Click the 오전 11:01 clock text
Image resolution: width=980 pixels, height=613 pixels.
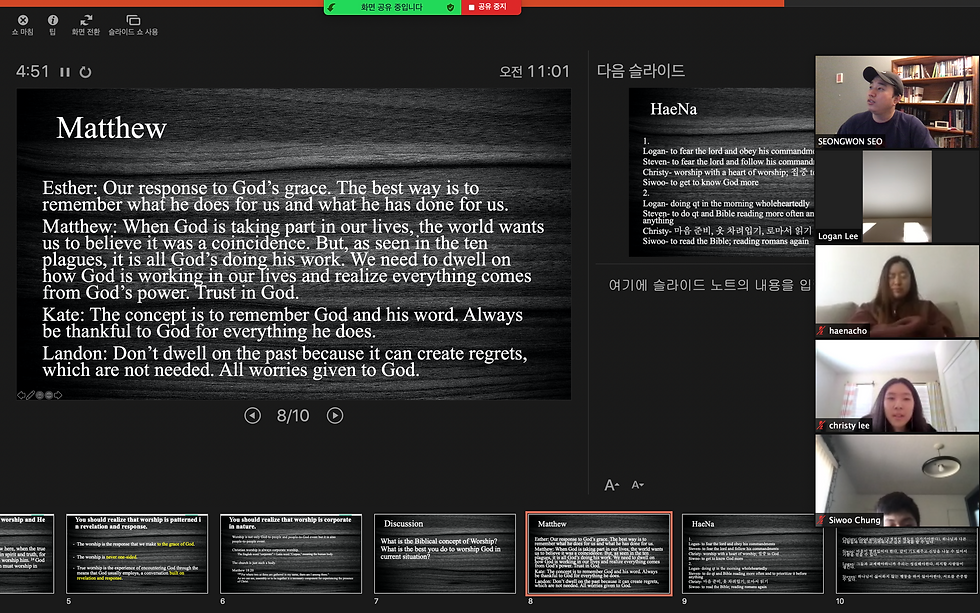click(x=534, y=72)
